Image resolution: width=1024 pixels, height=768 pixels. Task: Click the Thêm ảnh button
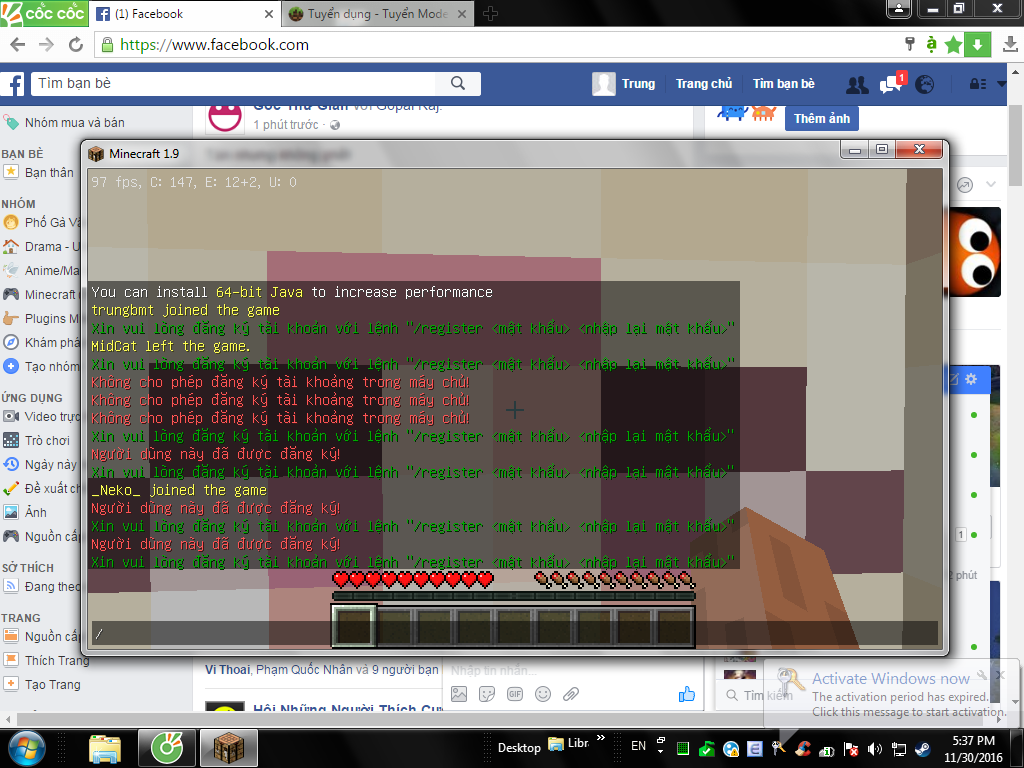[822, 118]
